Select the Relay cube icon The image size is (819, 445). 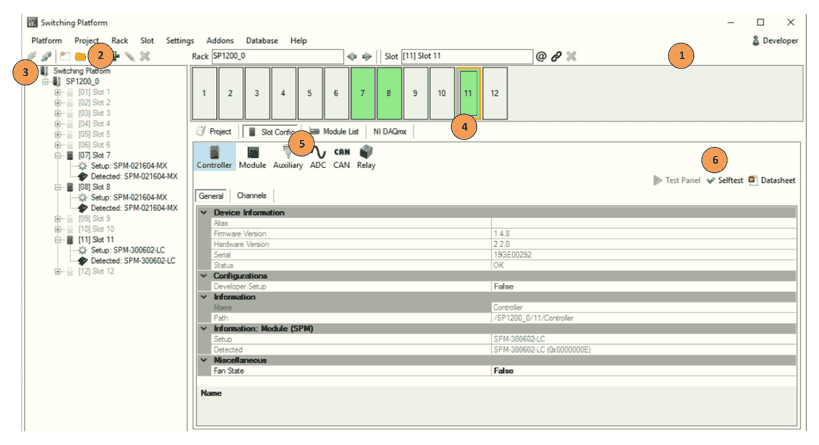point(366,157)
